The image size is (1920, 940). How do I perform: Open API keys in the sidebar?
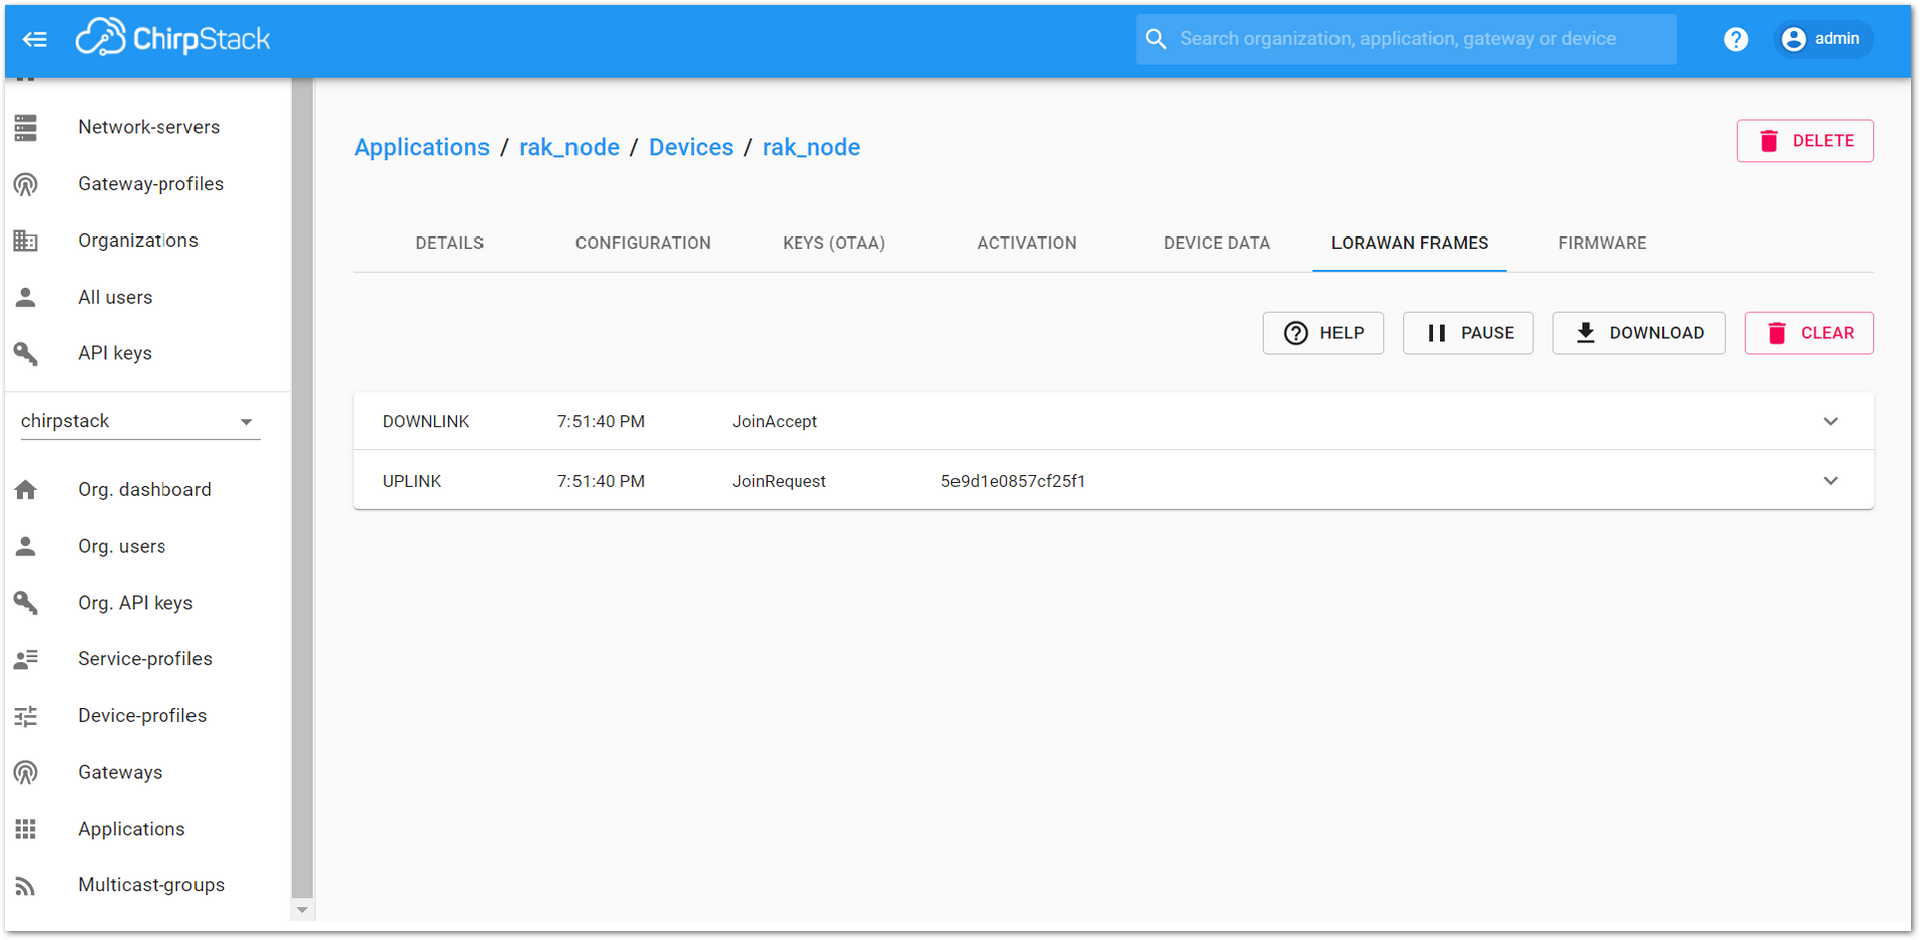tap(115, 353)
